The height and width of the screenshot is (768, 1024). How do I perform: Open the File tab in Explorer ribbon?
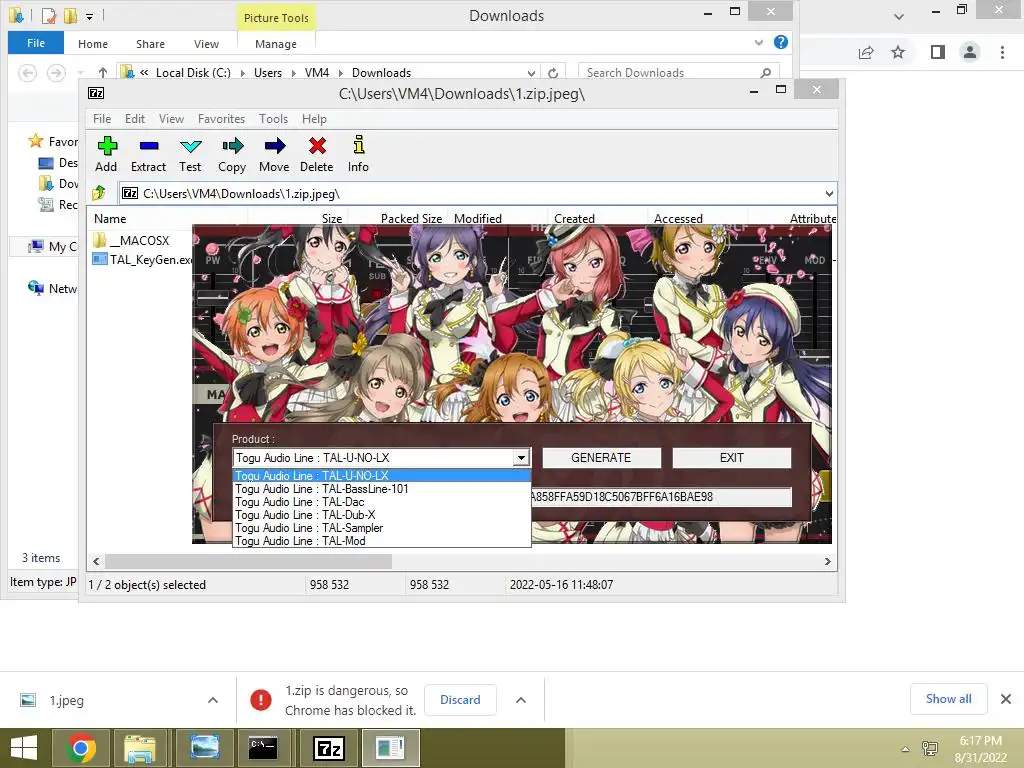point(36,43)
